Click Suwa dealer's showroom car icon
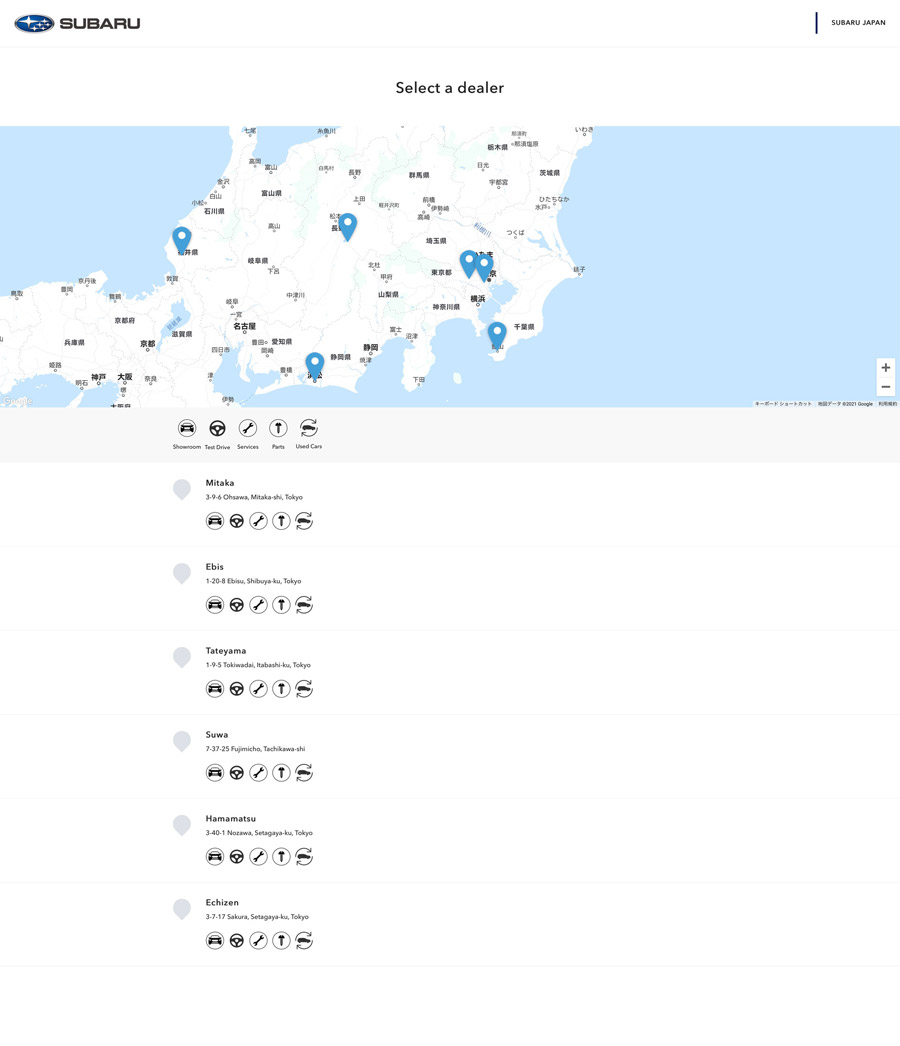 pyautogui.click(x=214, y=773)
